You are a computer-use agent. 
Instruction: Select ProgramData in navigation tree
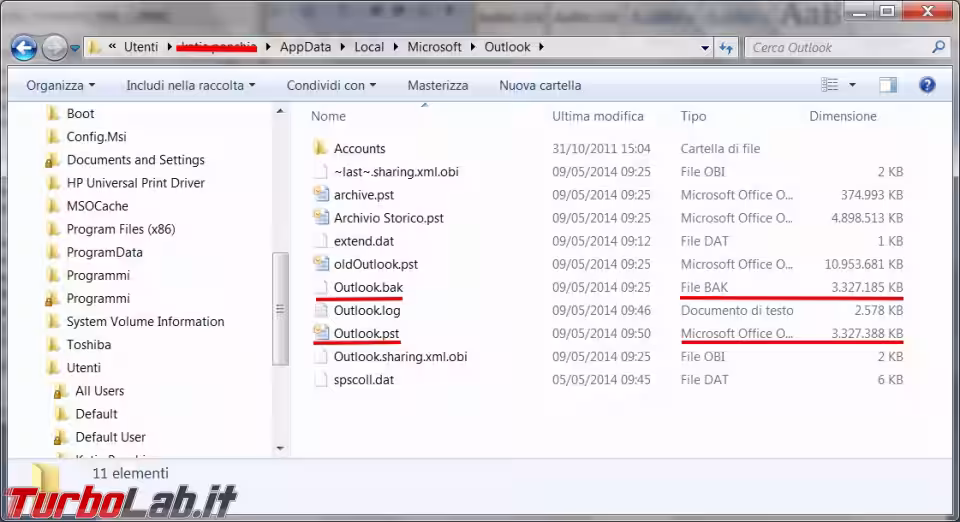coord(104,253)
